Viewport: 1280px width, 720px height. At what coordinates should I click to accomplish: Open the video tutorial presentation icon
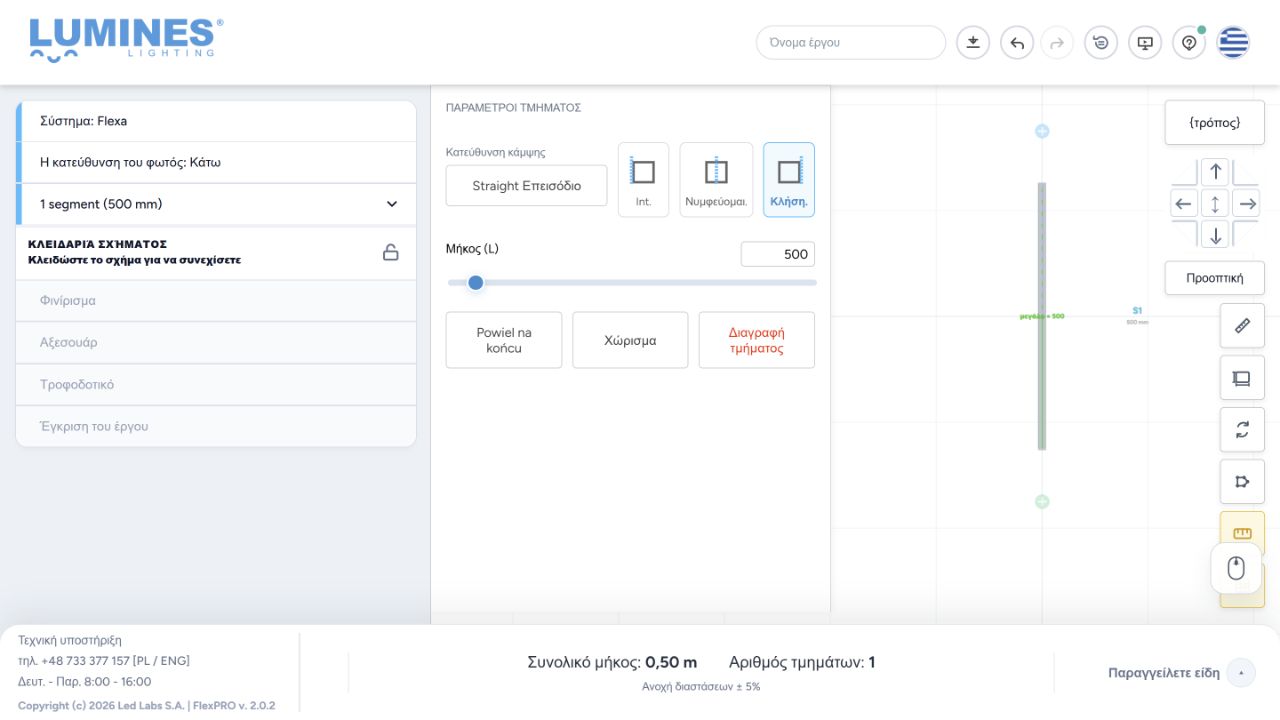(1145, 43)
